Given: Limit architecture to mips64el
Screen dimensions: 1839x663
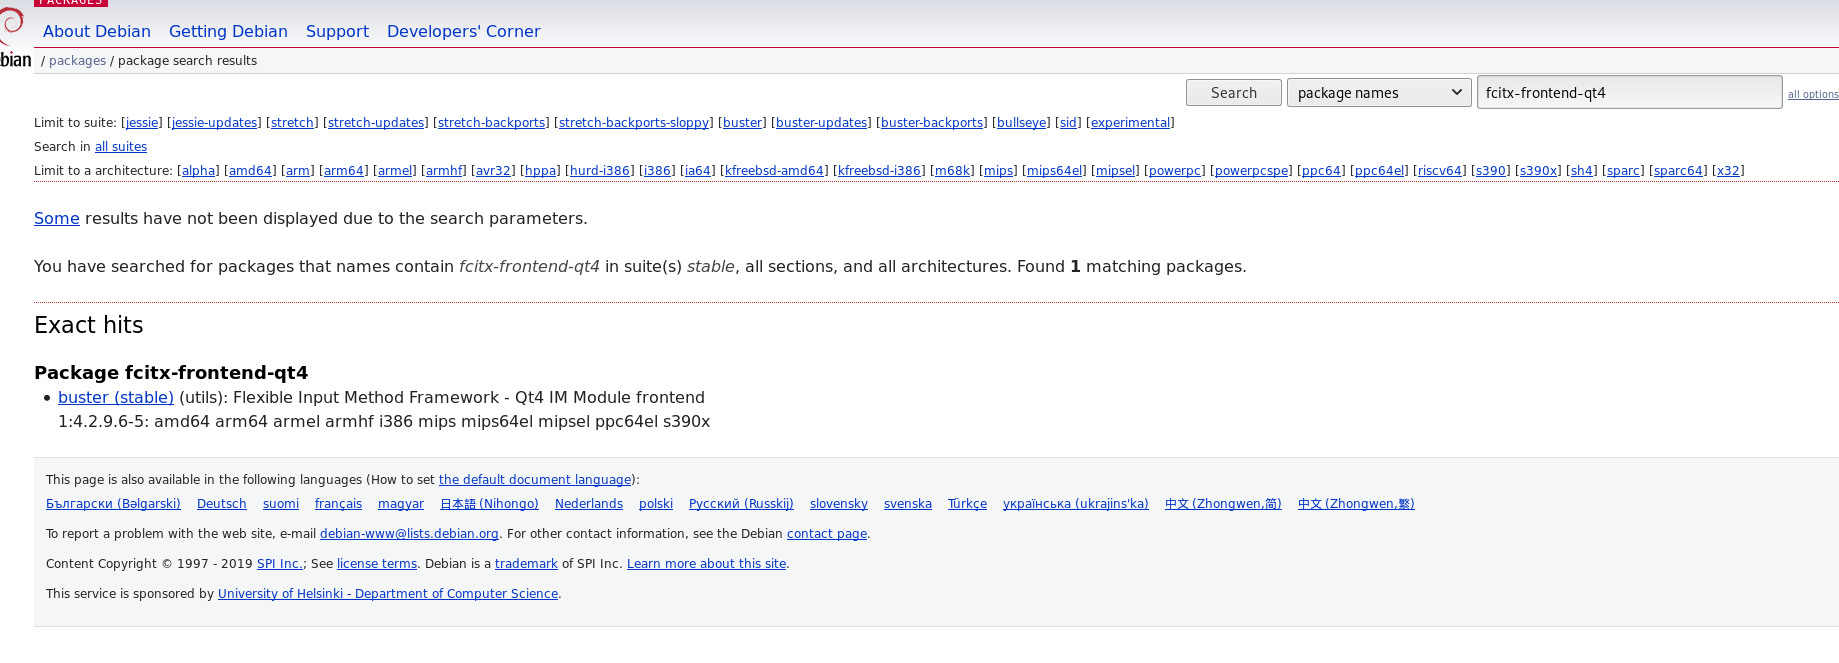Looking at the screenshot, I should tap(1054, 171).
